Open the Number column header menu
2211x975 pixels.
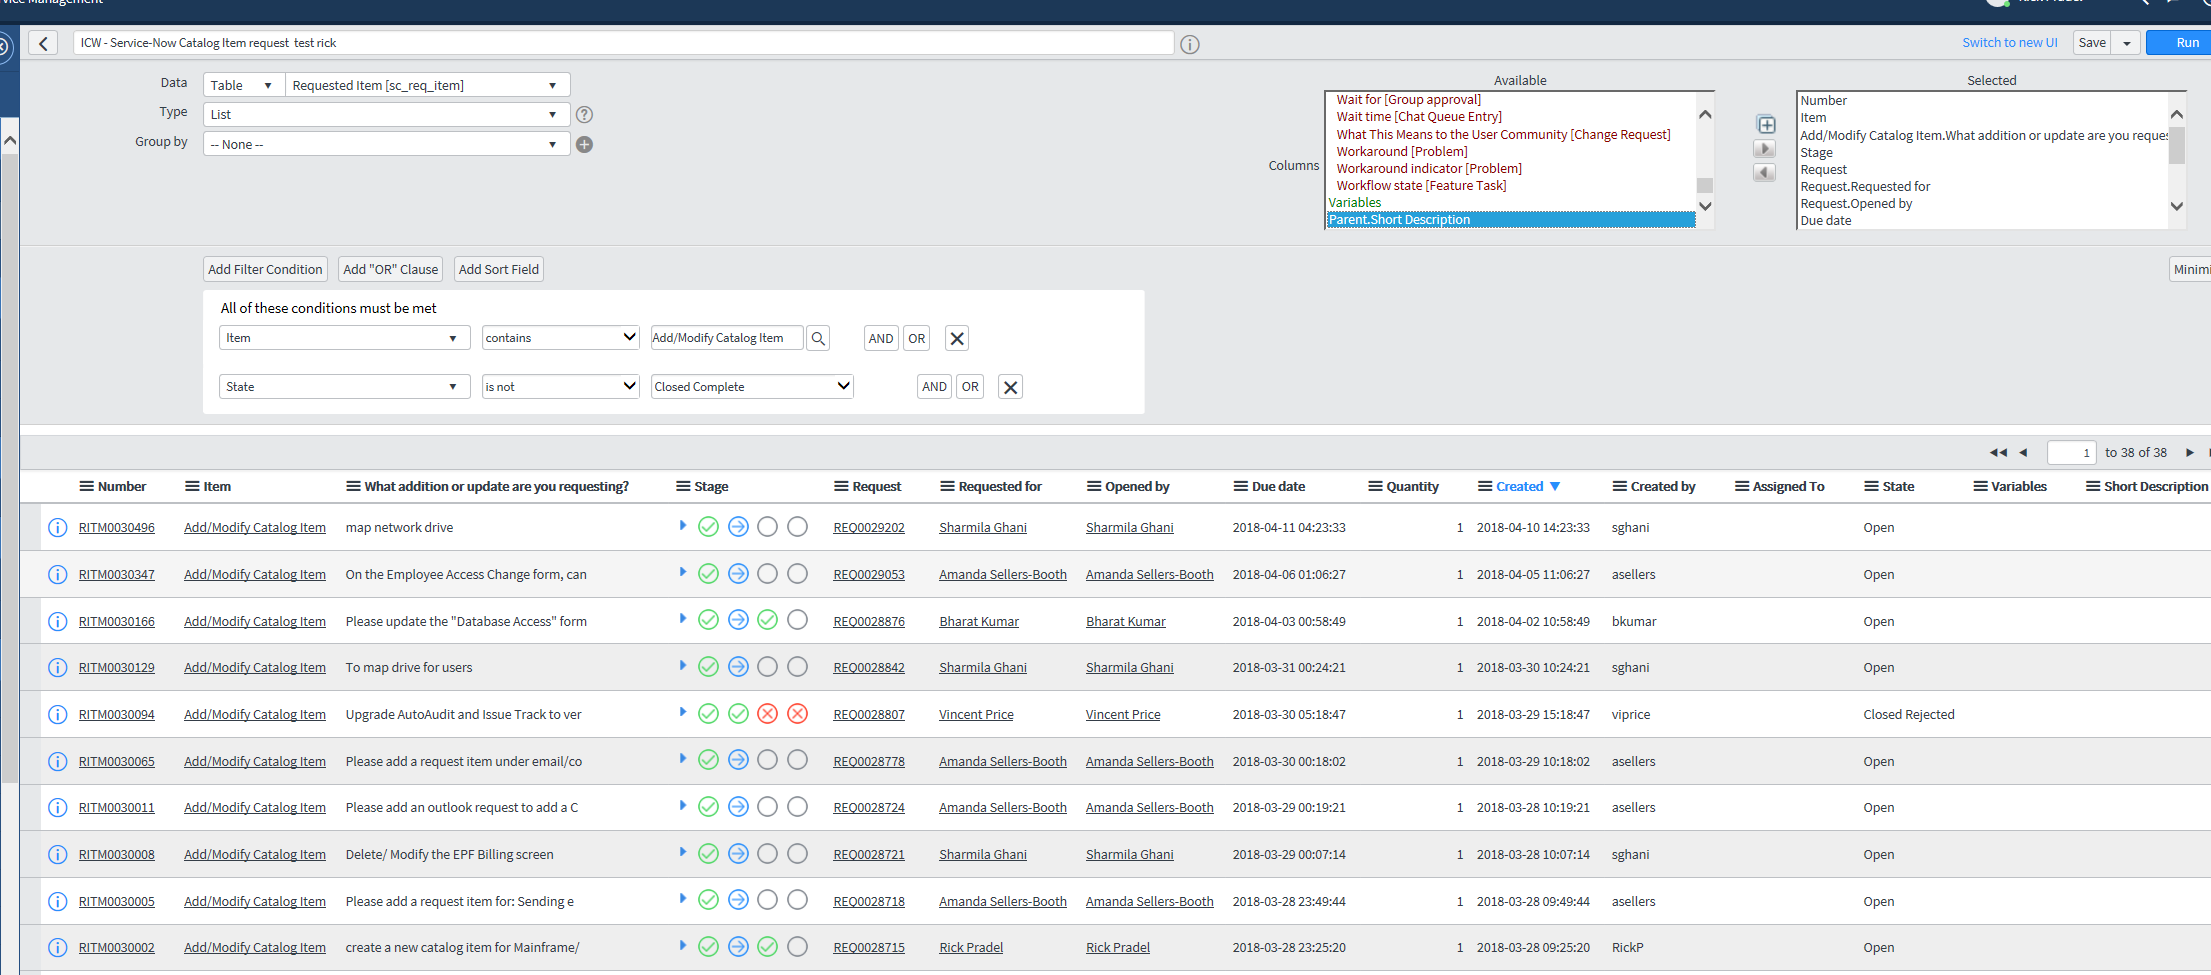[x=87, y=487]
